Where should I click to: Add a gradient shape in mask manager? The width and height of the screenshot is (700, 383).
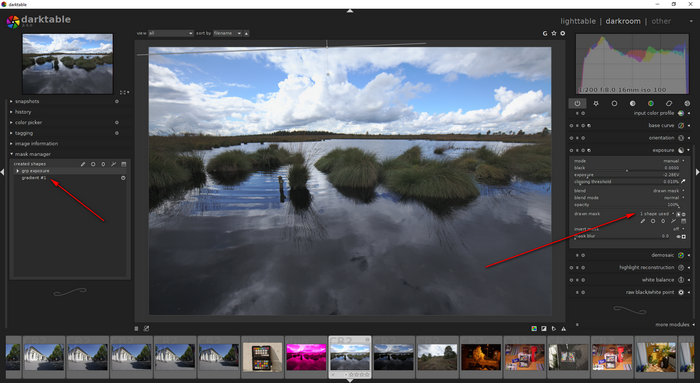coord(124,164)
